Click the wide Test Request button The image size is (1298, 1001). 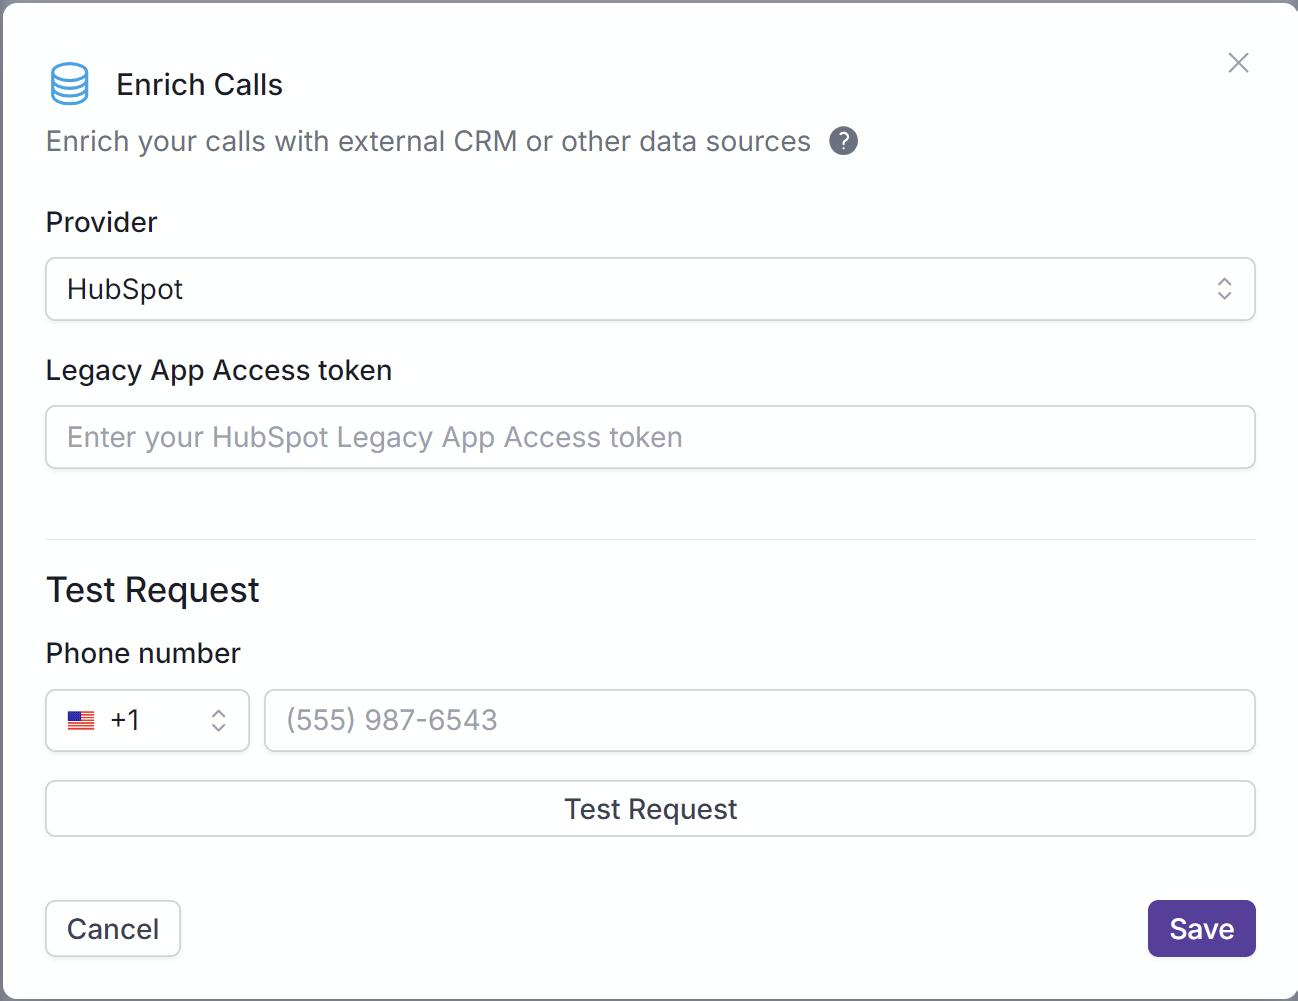(x=650, y=809)
